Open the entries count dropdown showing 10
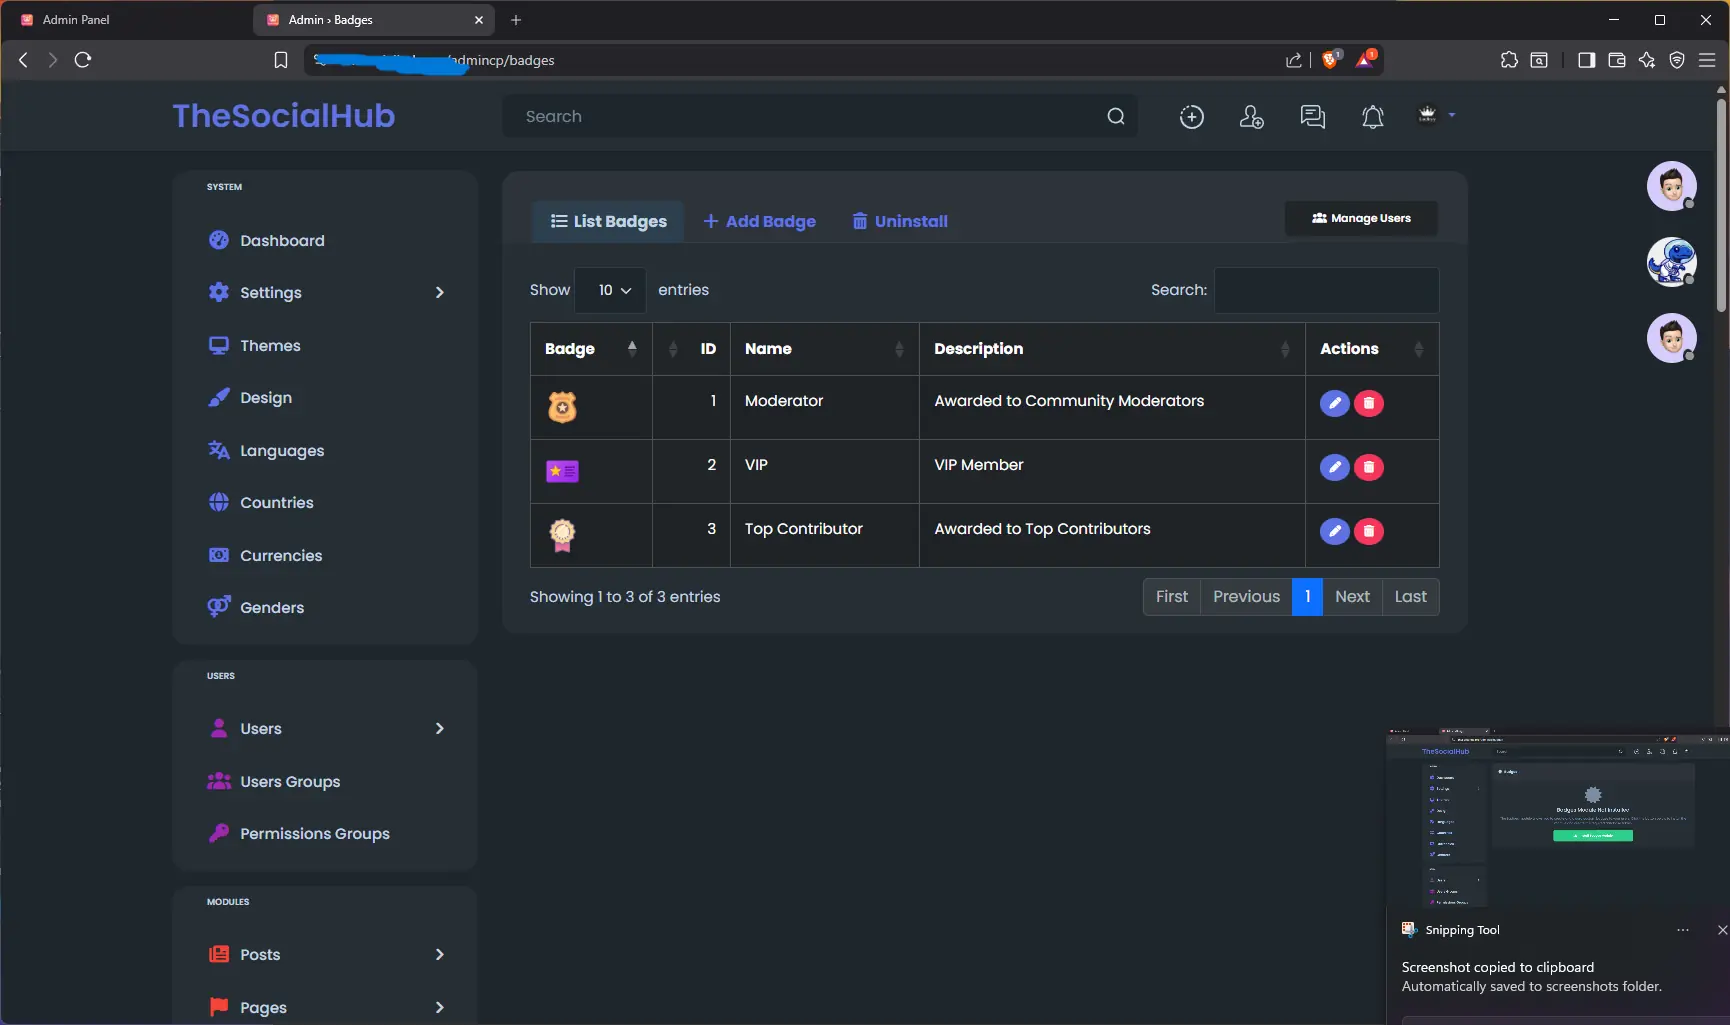Image resolution: width=1730 pixels, height=1025 pixels. point(610,290)
